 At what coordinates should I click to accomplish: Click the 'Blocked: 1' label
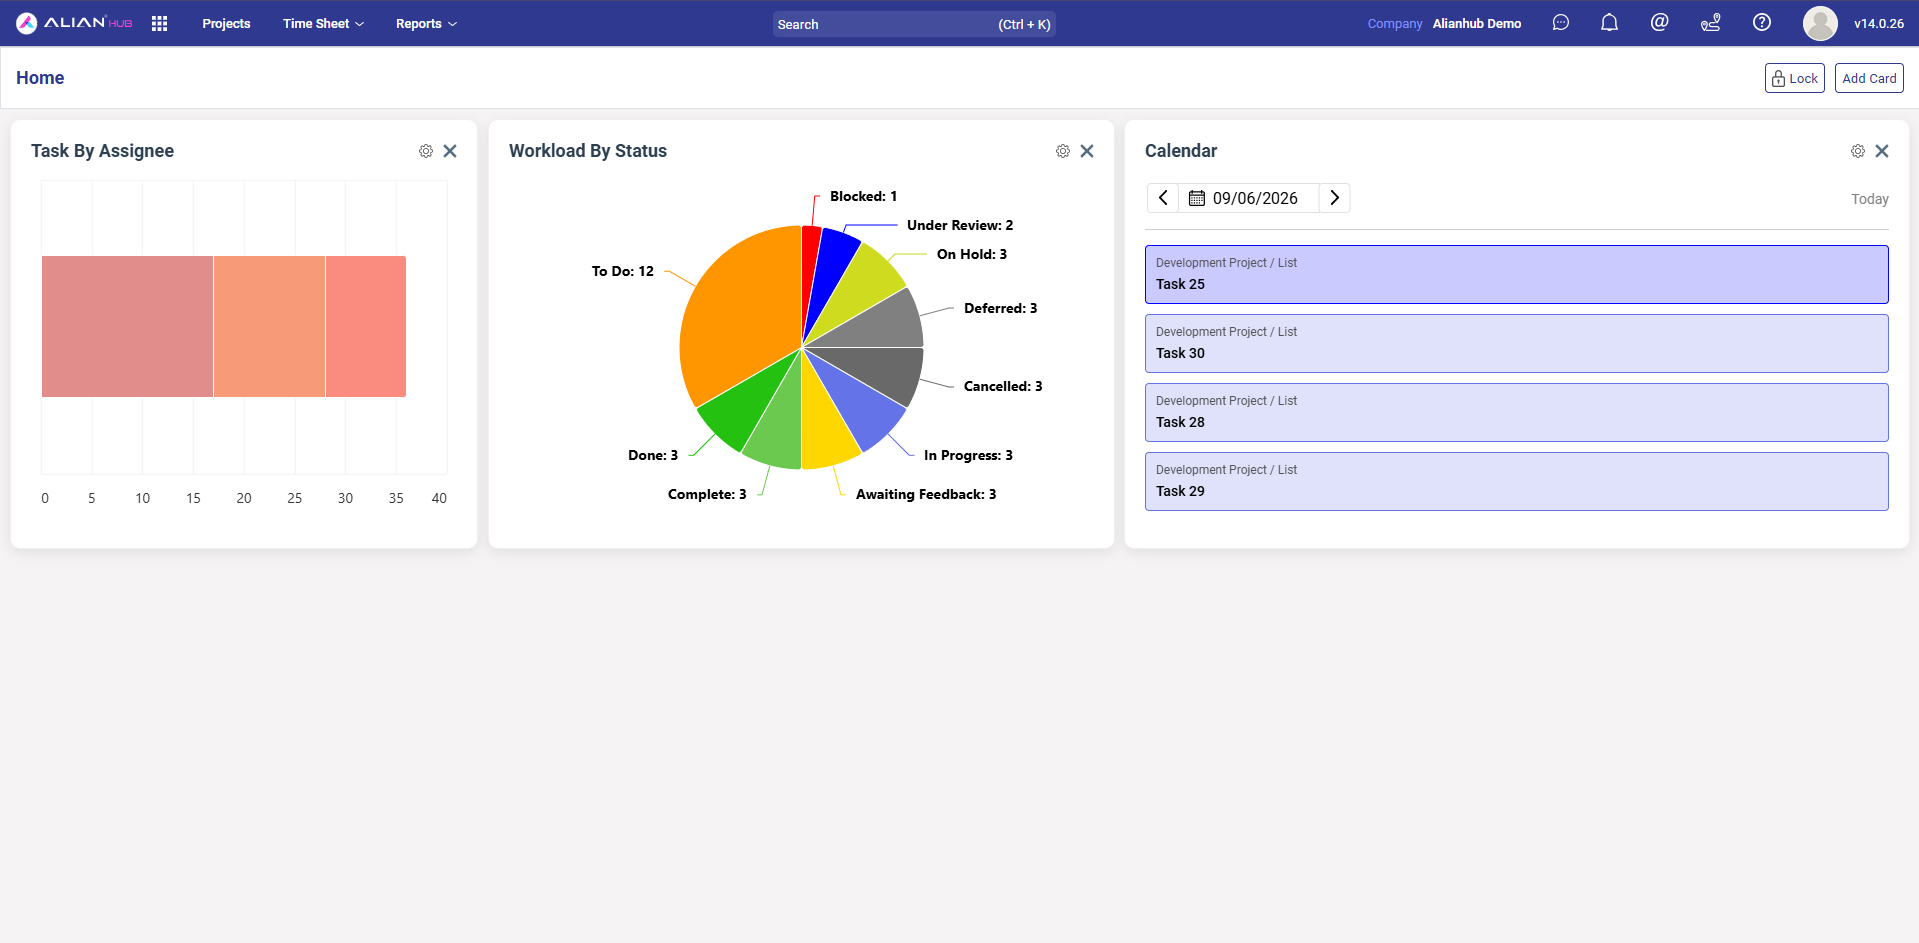pyautogui.click(x=863, y=196)
